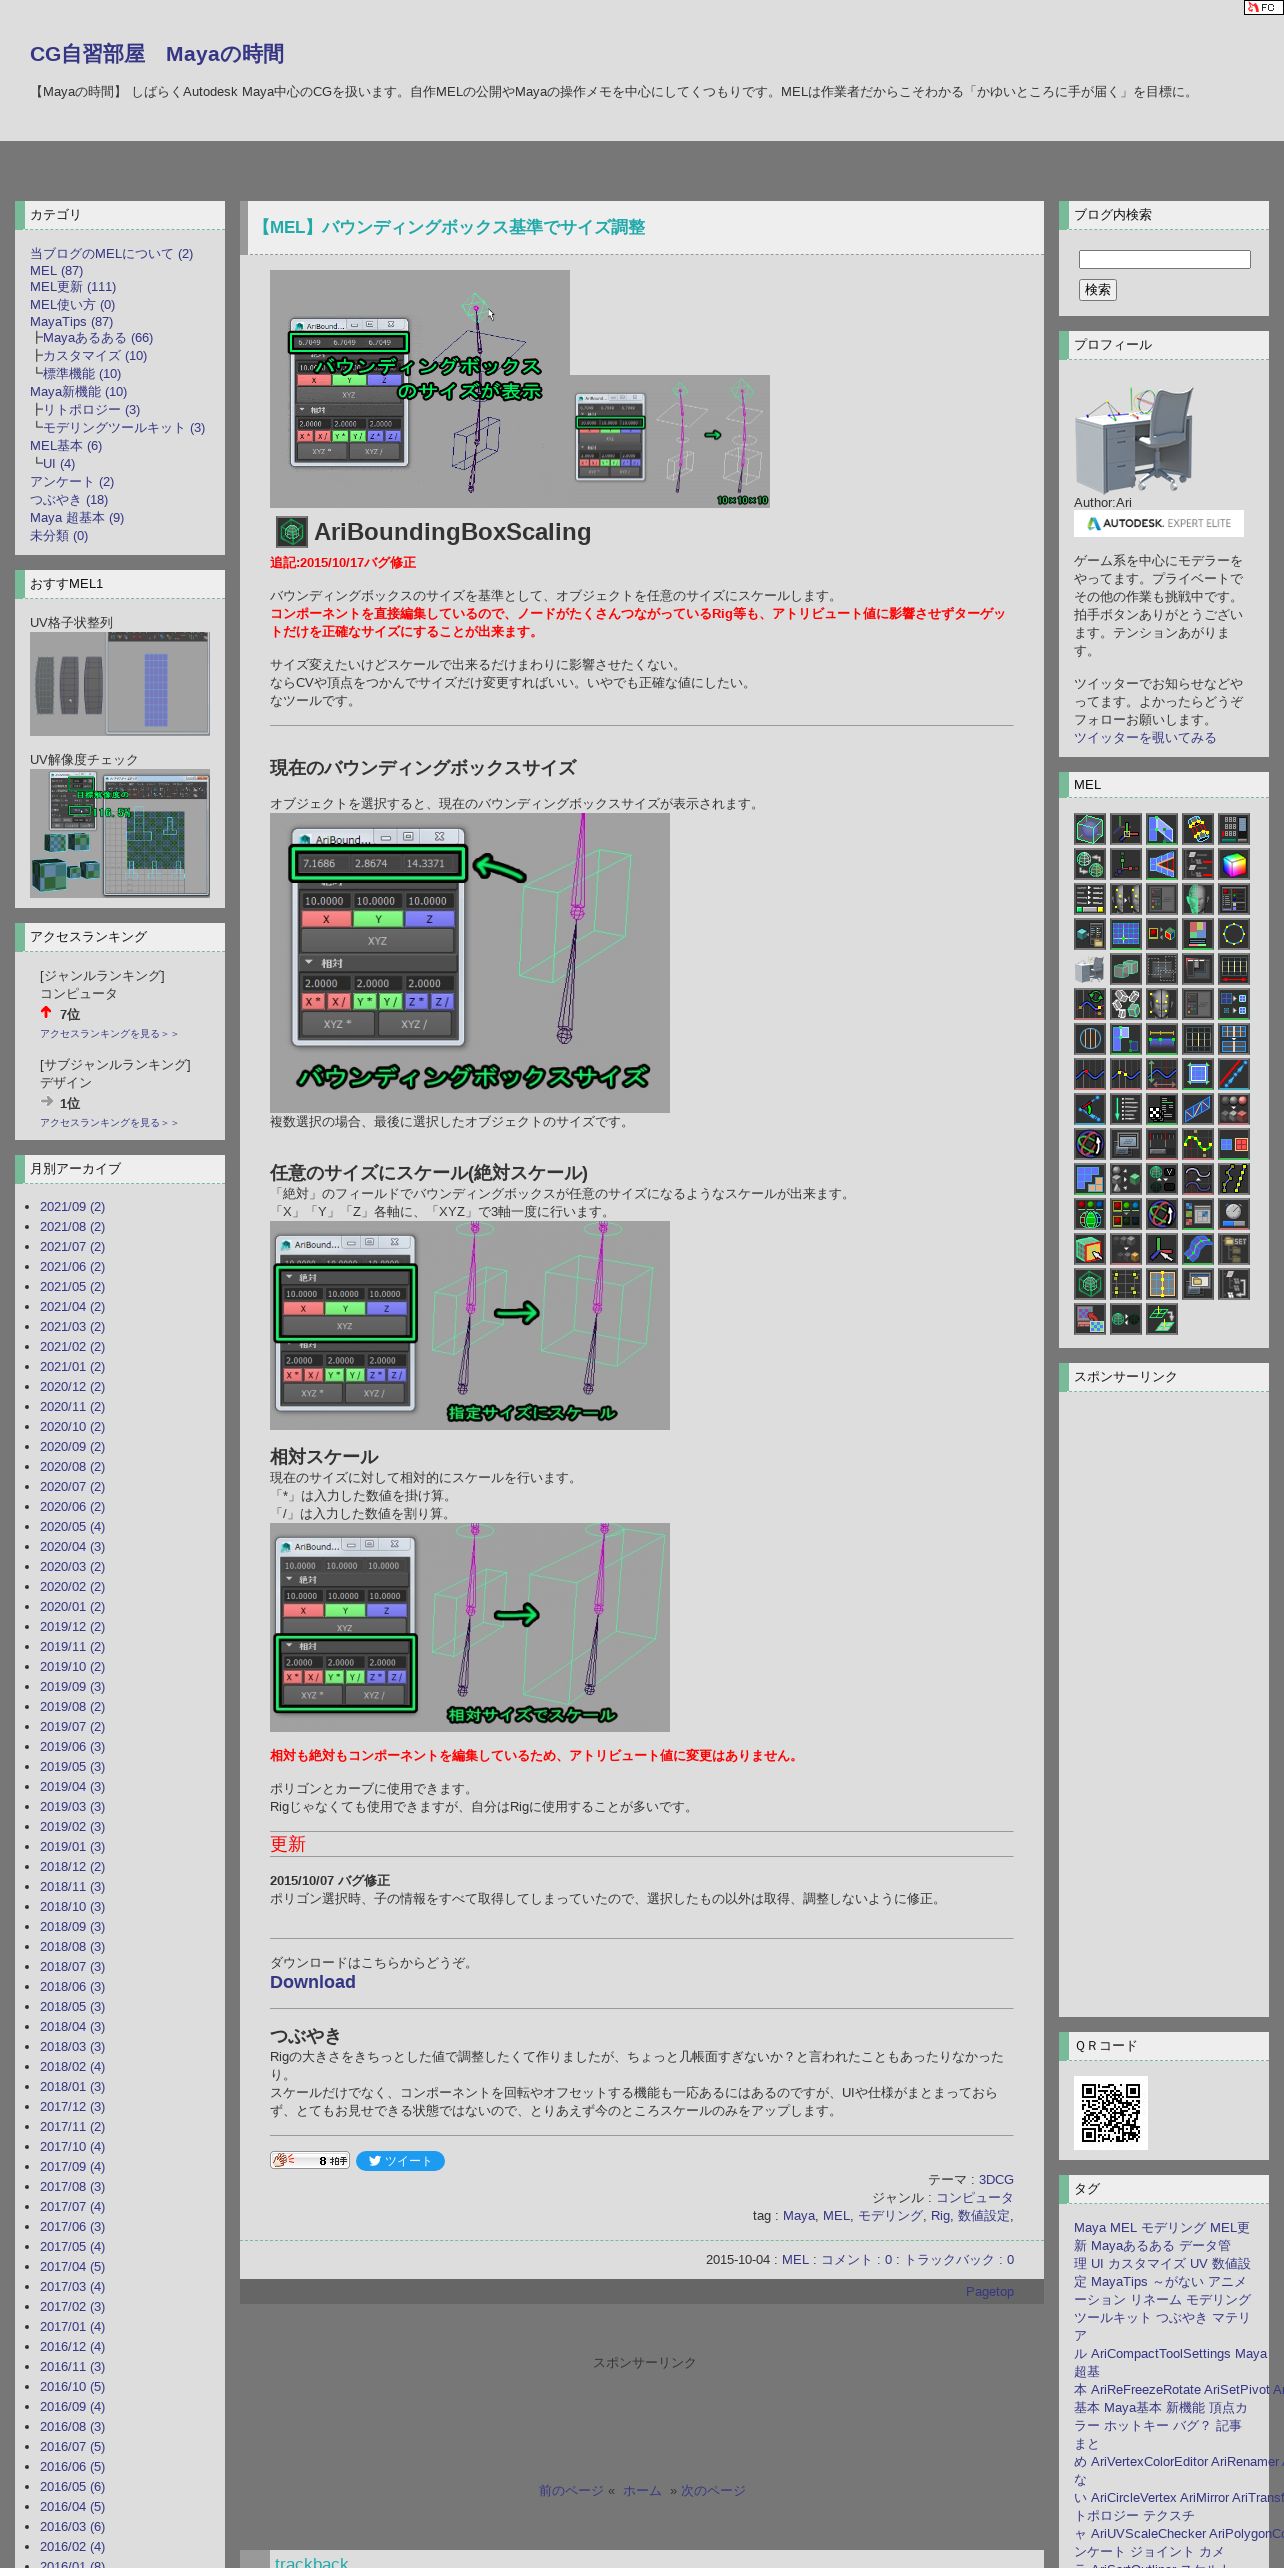This screenshot has height=2568, width=1284.
Task: Open the 数値設定 tag link under article
Action: 984,2215
